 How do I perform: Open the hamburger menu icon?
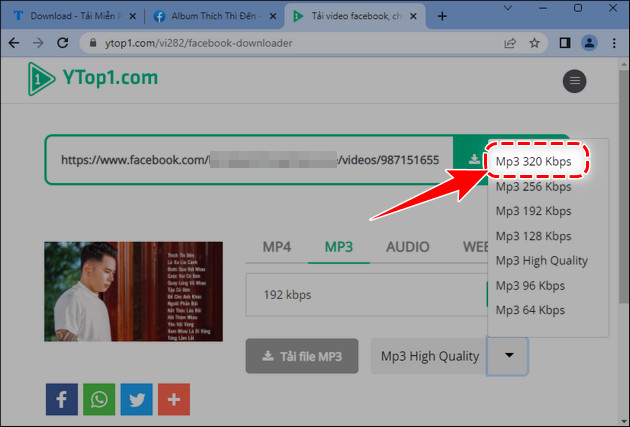click(575, 82)
